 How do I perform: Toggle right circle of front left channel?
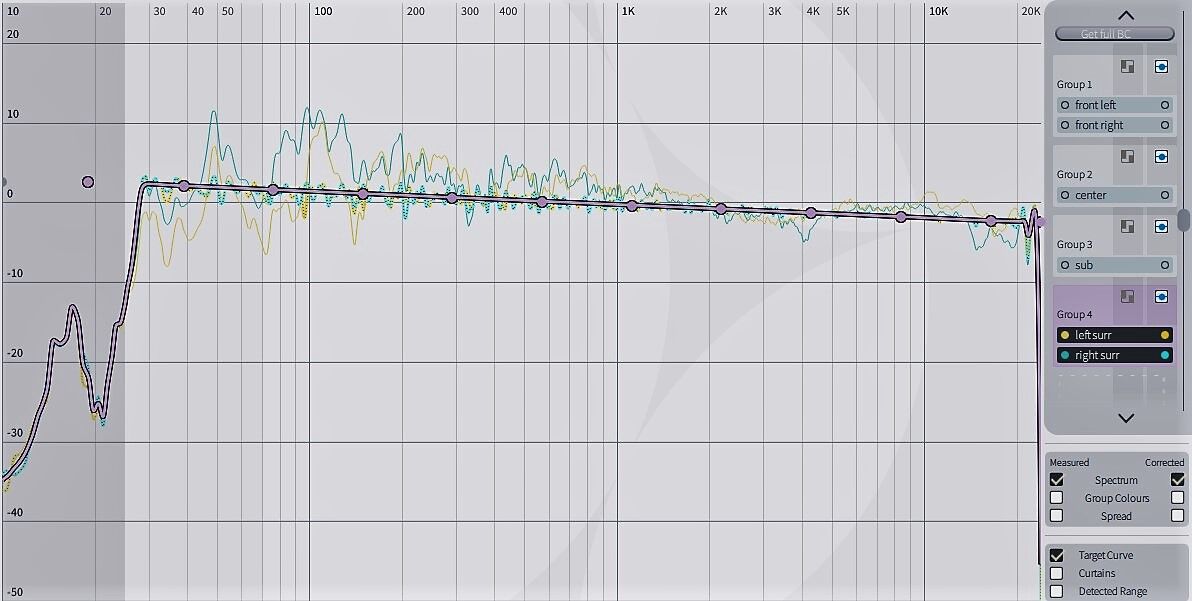coord(1165,105)
